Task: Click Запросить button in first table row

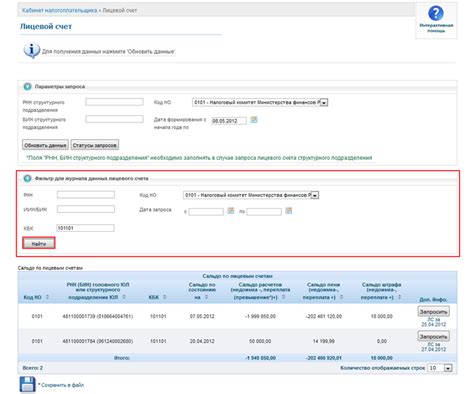Action: pos(433,312)
